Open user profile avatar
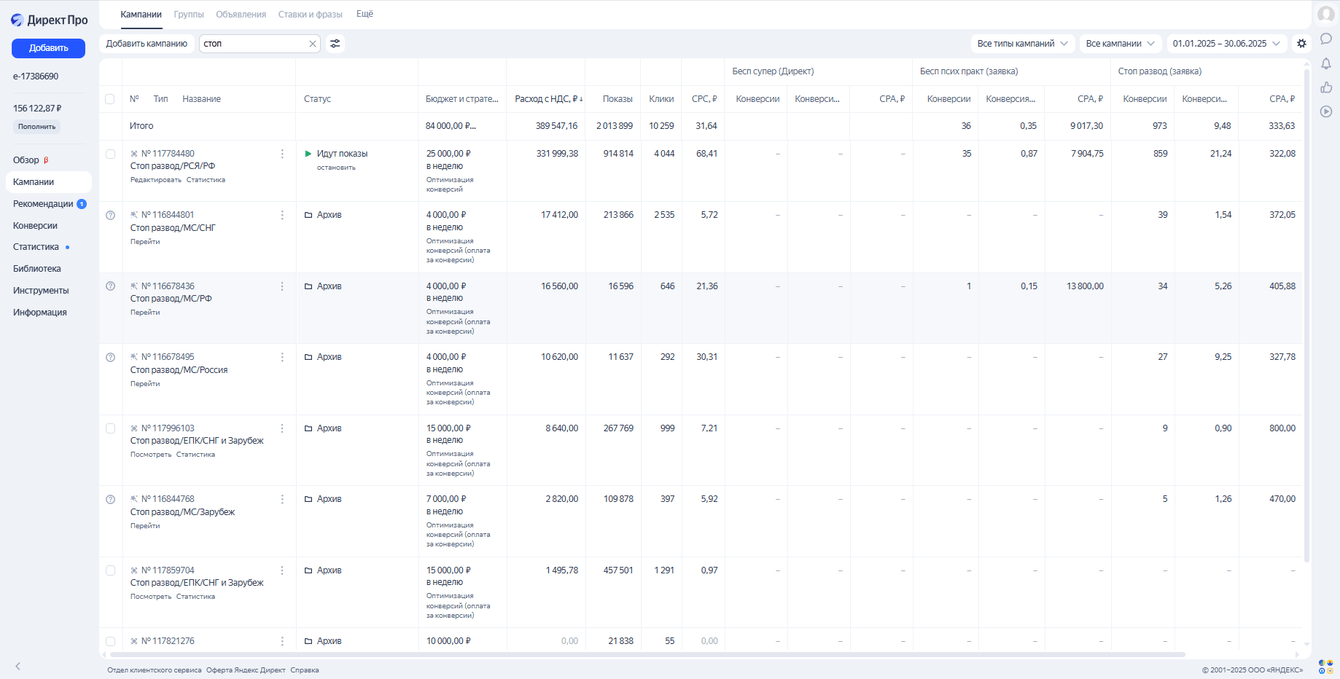This screenshot has height=679, width=1340. (1326, 14)
